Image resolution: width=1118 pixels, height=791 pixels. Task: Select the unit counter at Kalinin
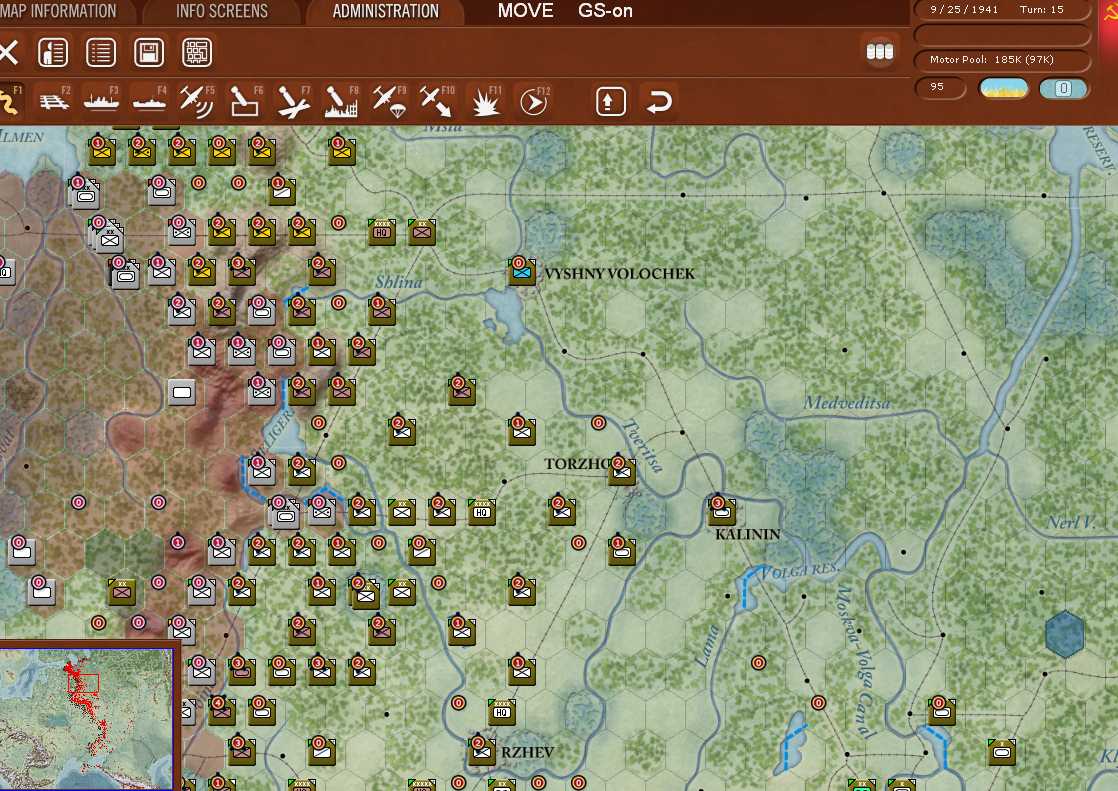tap(722, 511)
